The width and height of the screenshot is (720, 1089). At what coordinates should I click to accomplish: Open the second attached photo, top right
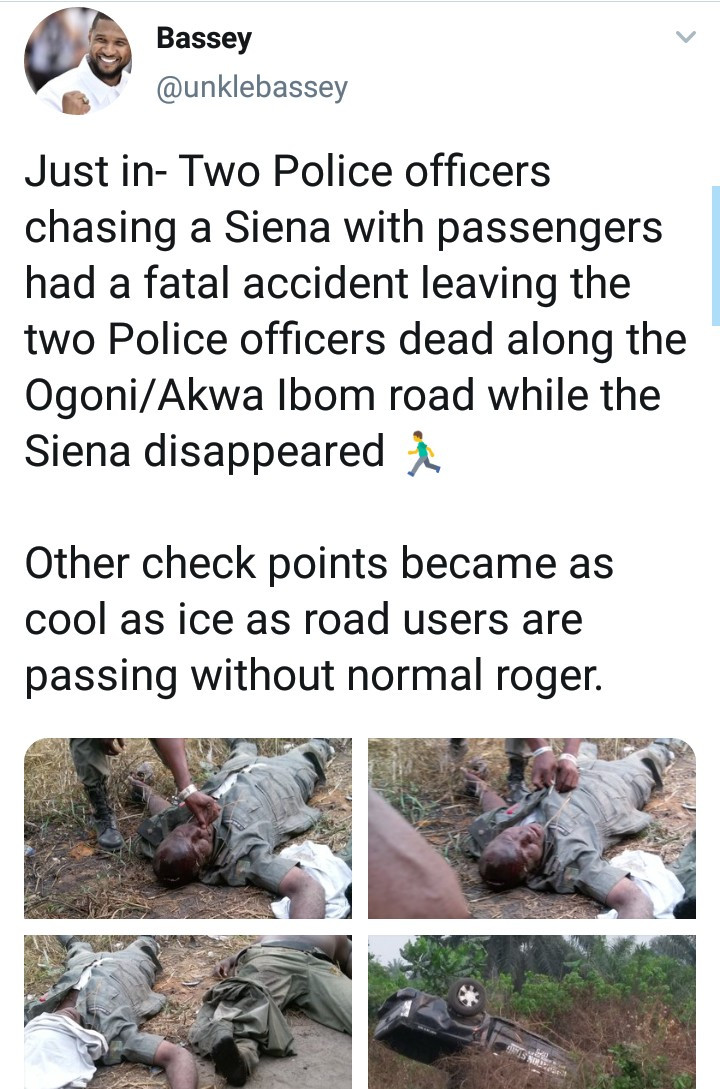pyautogui.click(x=532, y=828)
